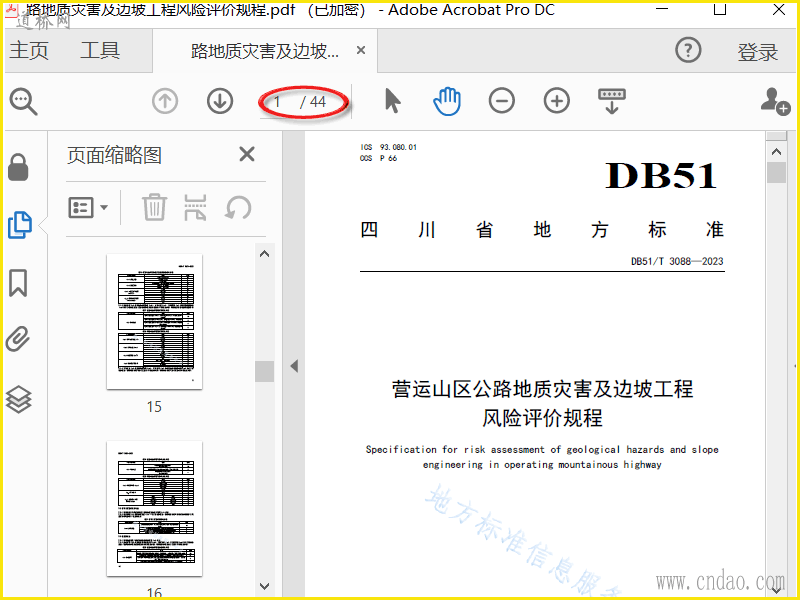
Task: Click the thumbnails panel scrollbar thumb
Action: point(264,371)
